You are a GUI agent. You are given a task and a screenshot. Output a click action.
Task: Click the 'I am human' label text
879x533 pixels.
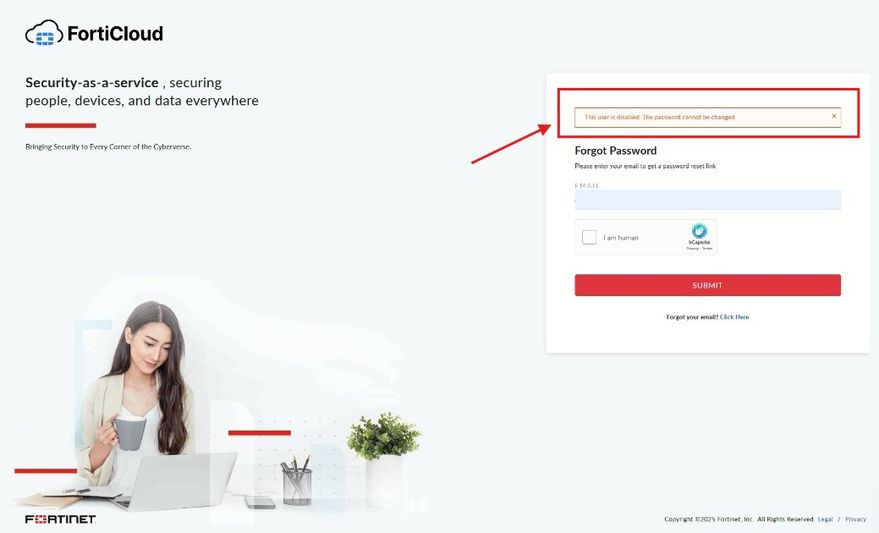pos(621,238)
